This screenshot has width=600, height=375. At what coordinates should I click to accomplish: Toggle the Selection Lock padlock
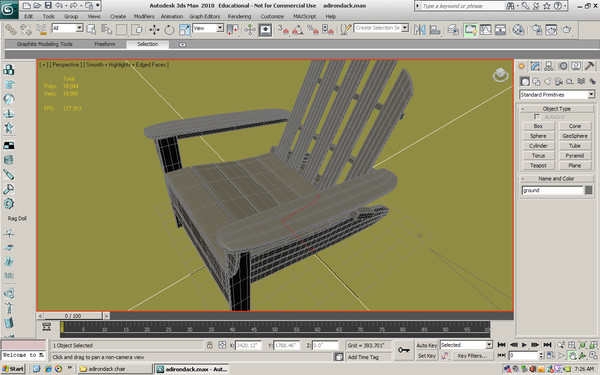pyautogui.click(x=210, y=345)
